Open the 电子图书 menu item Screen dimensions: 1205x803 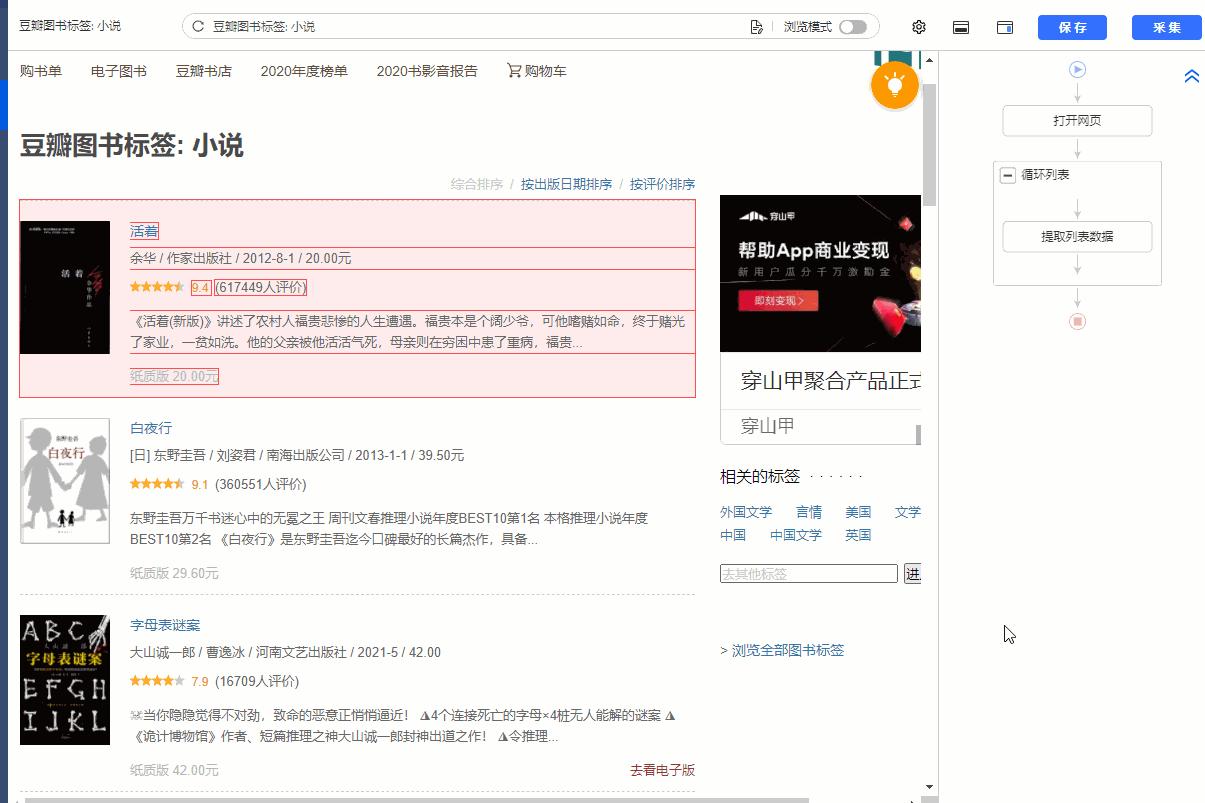118,71
